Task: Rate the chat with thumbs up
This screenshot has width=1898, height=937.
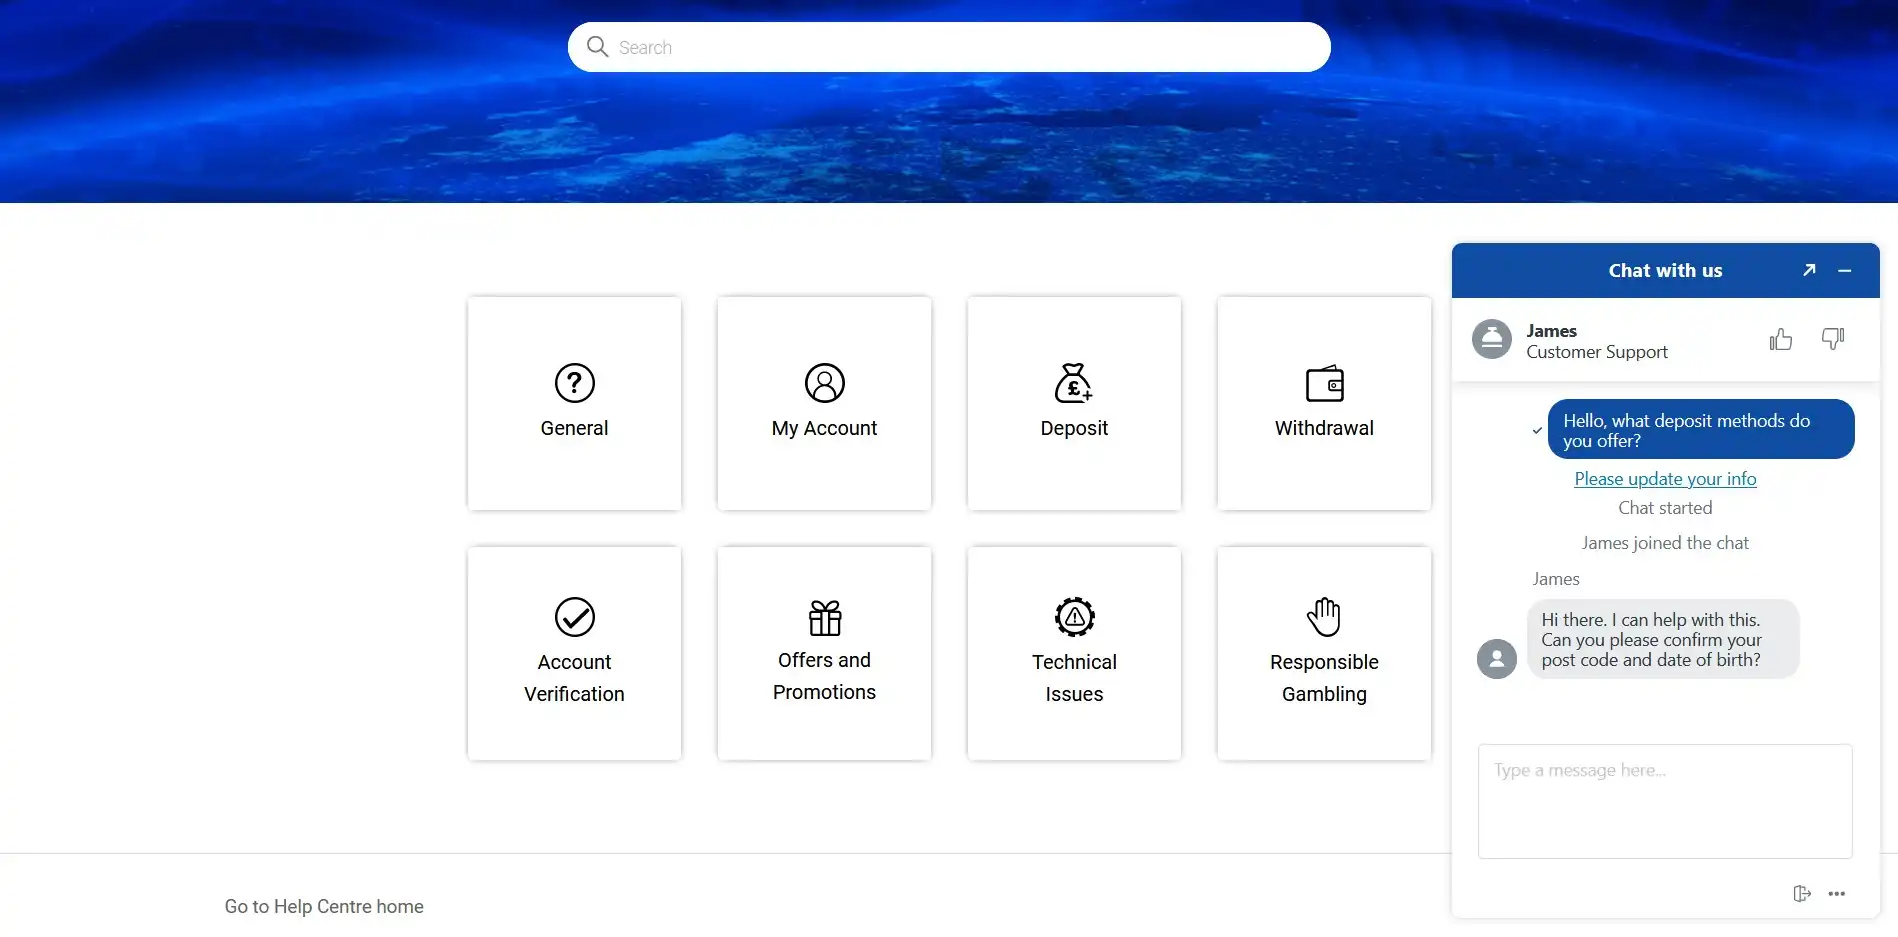Action: [x=1780, y=340]
